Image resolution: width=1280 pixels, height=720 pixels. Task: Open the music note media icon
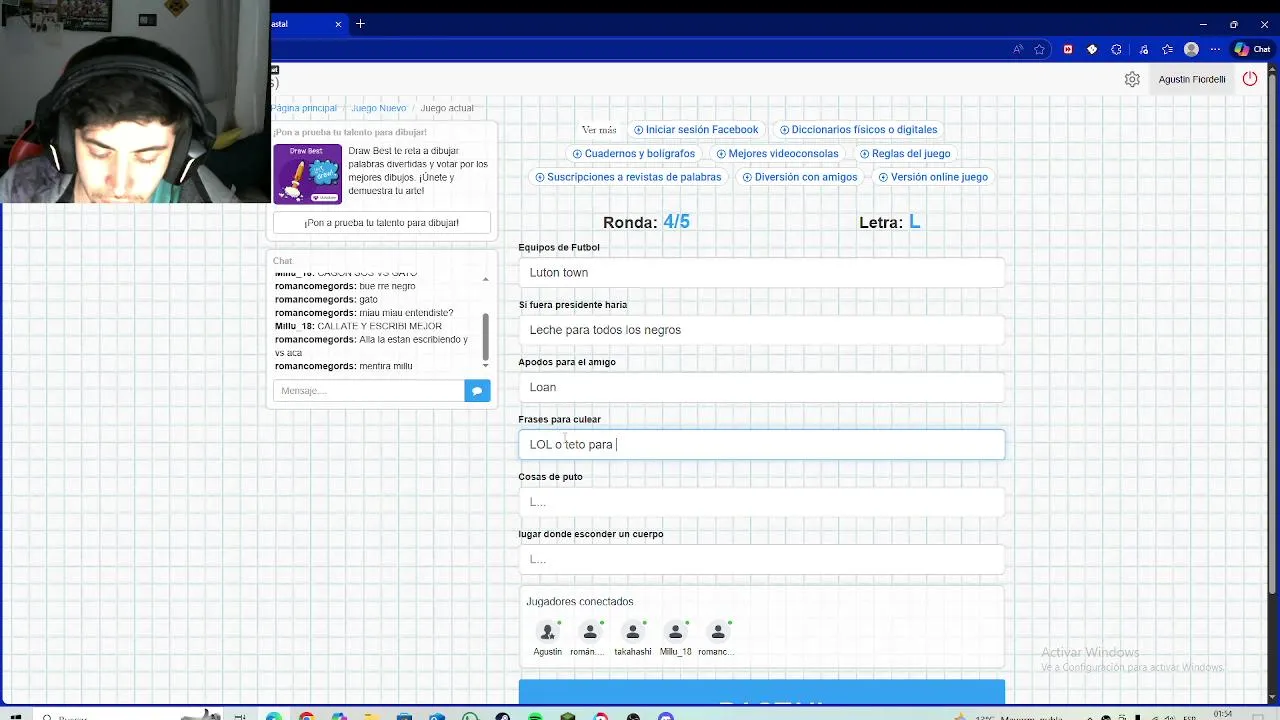(x=1144, y=49)
